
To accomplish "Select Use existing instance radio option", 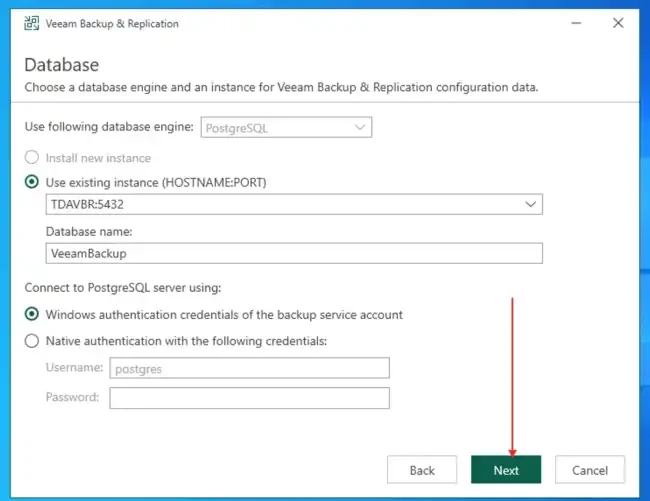I will 32,182.
